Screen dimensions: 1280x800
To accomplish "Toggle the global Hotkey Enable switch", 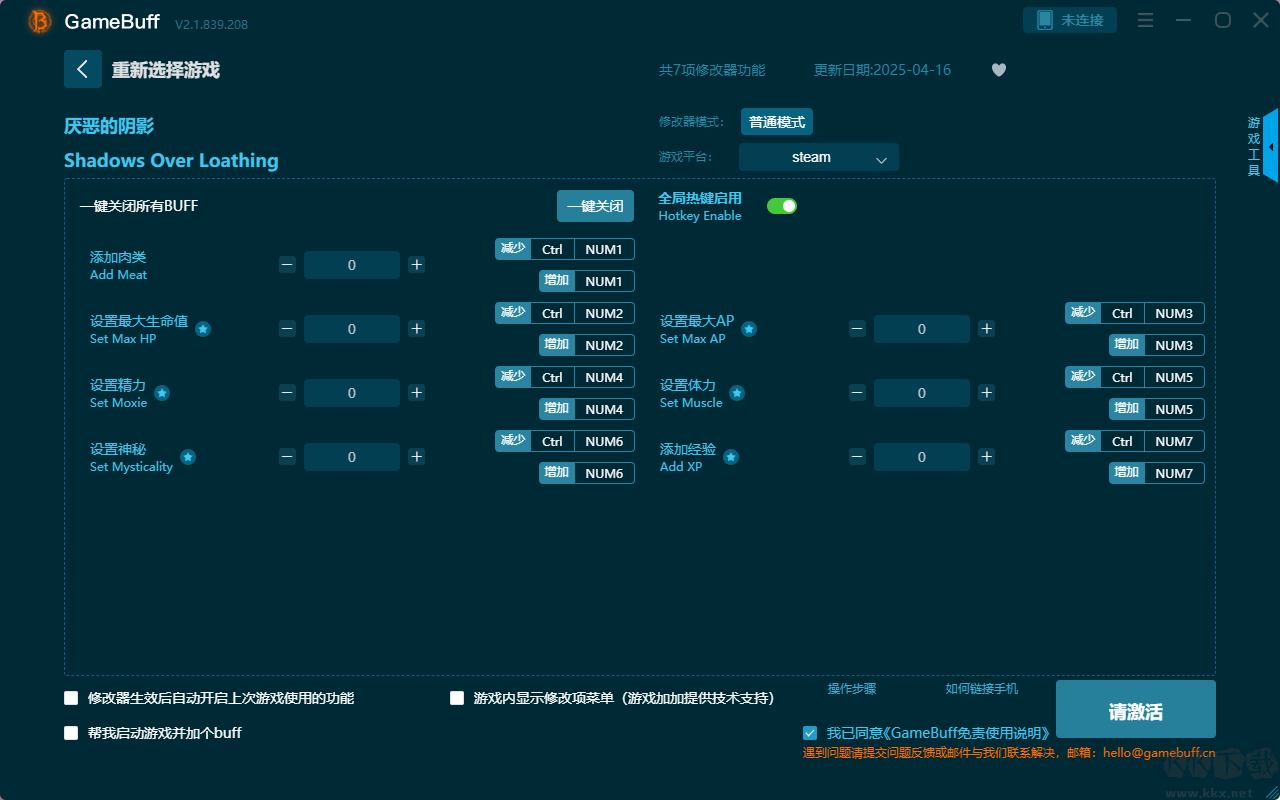I will click(x=781, y=206).
